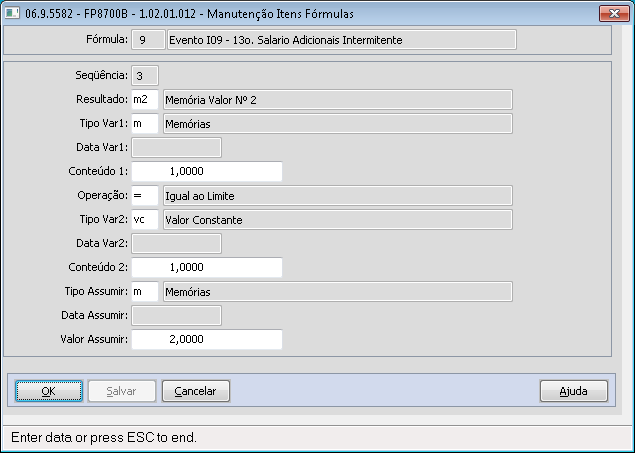Click the application icon in the title bar
635x453 pixels.
(x=12, y=13)
